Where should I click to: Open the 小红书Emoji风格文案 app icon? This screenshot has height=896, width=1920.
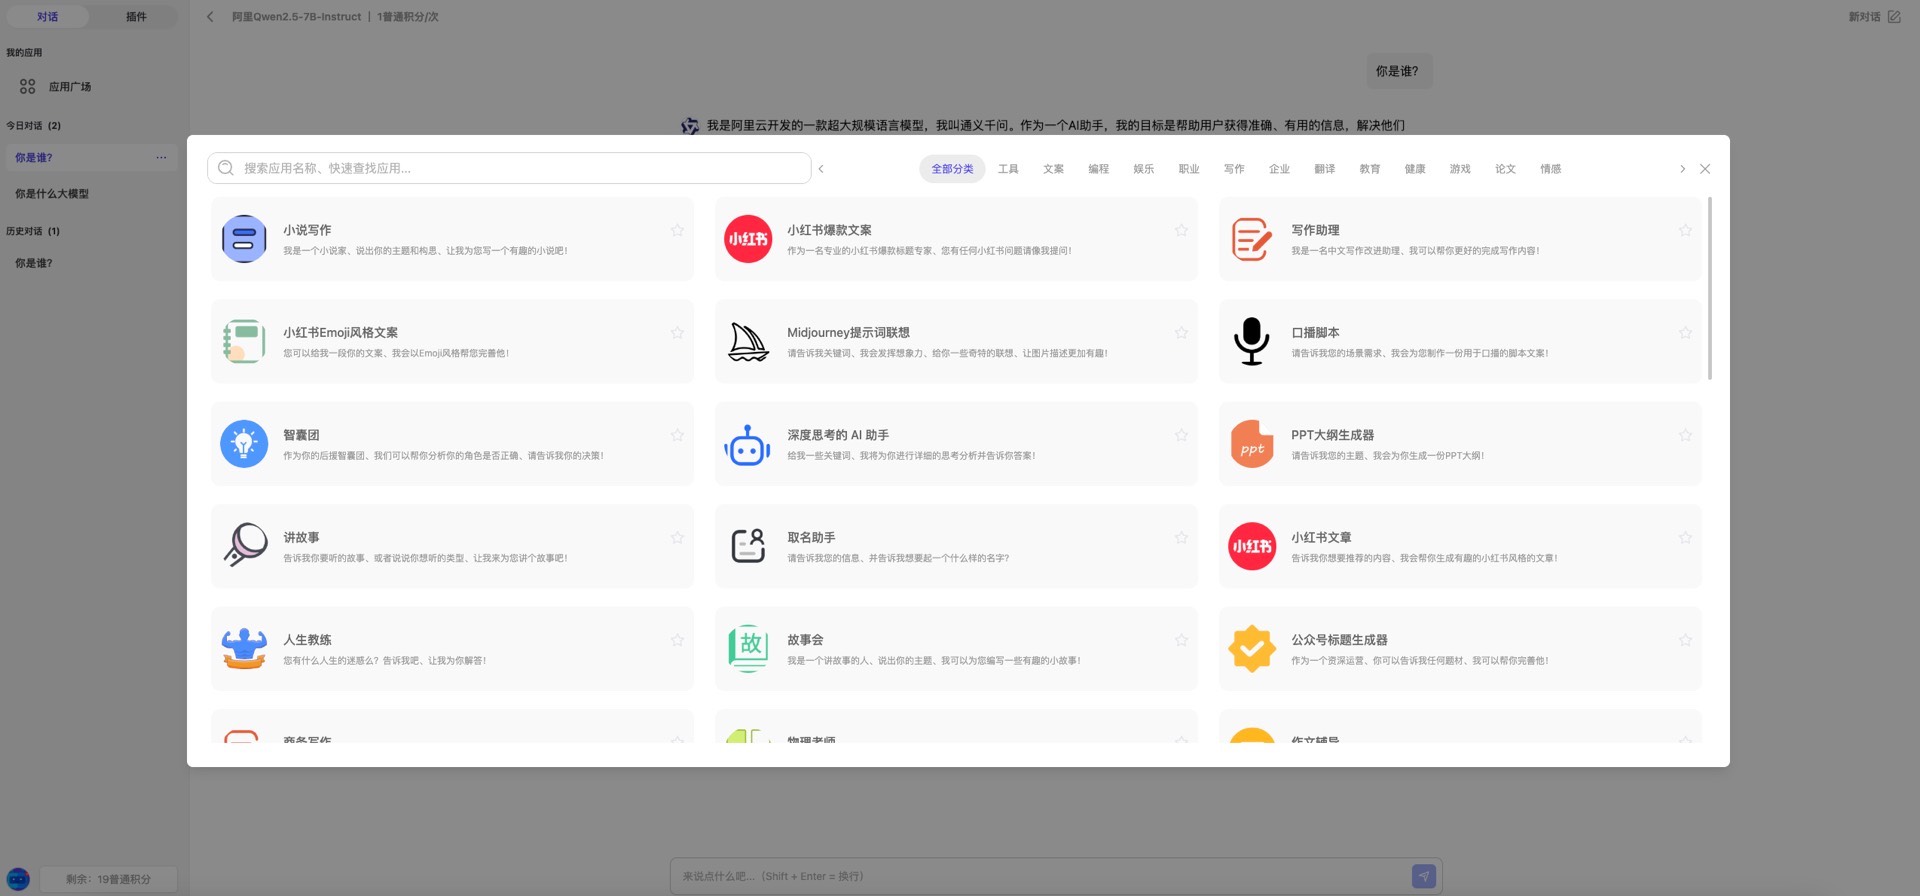(244, 341)
